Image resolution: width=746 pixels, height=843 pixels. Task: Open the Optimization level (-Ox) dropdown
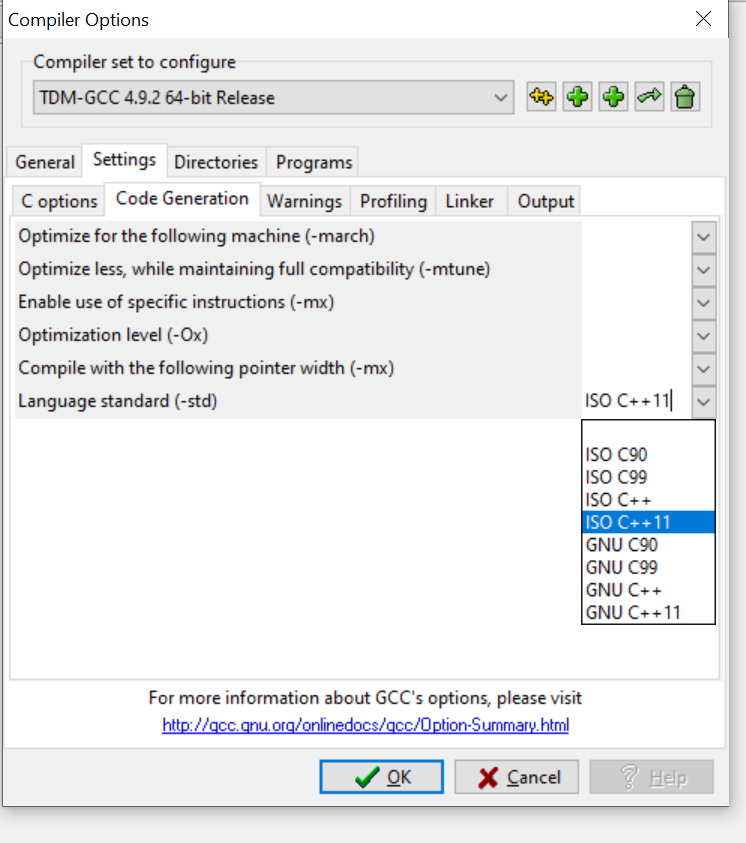704,335
